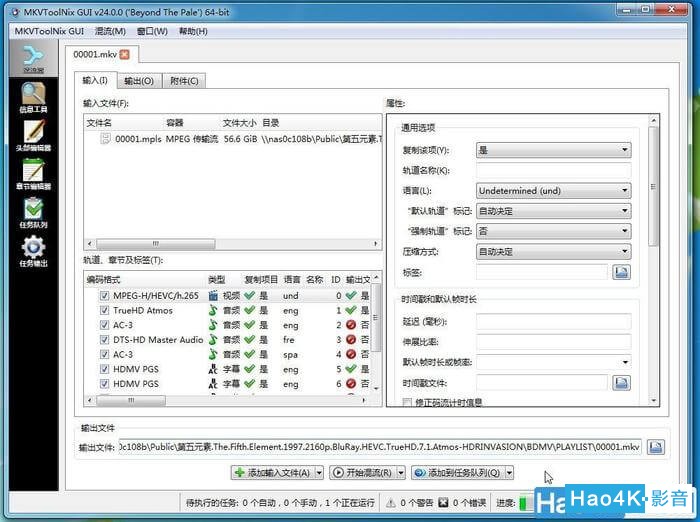Open the copy item (复制该项) dropdown

(x=554, y=150)
